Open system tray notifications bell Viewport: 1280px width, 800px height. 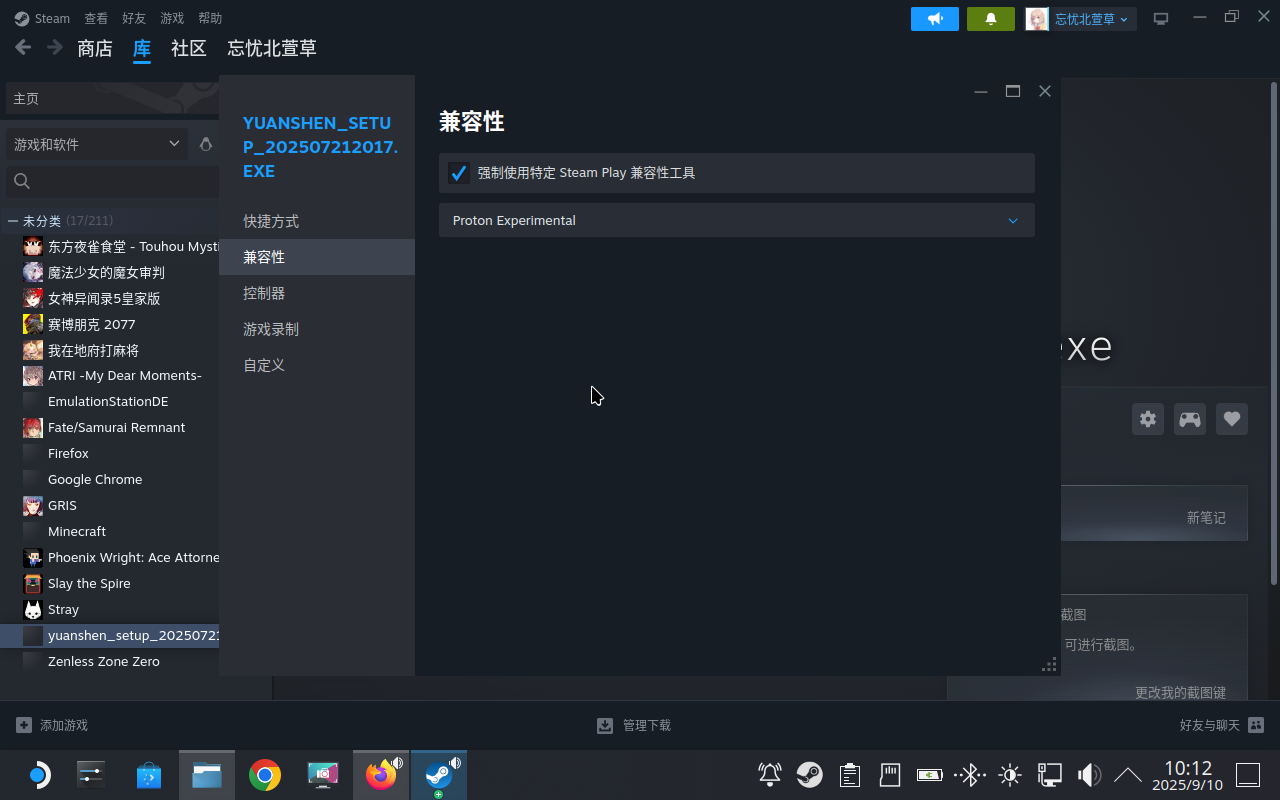pos(770,775)
